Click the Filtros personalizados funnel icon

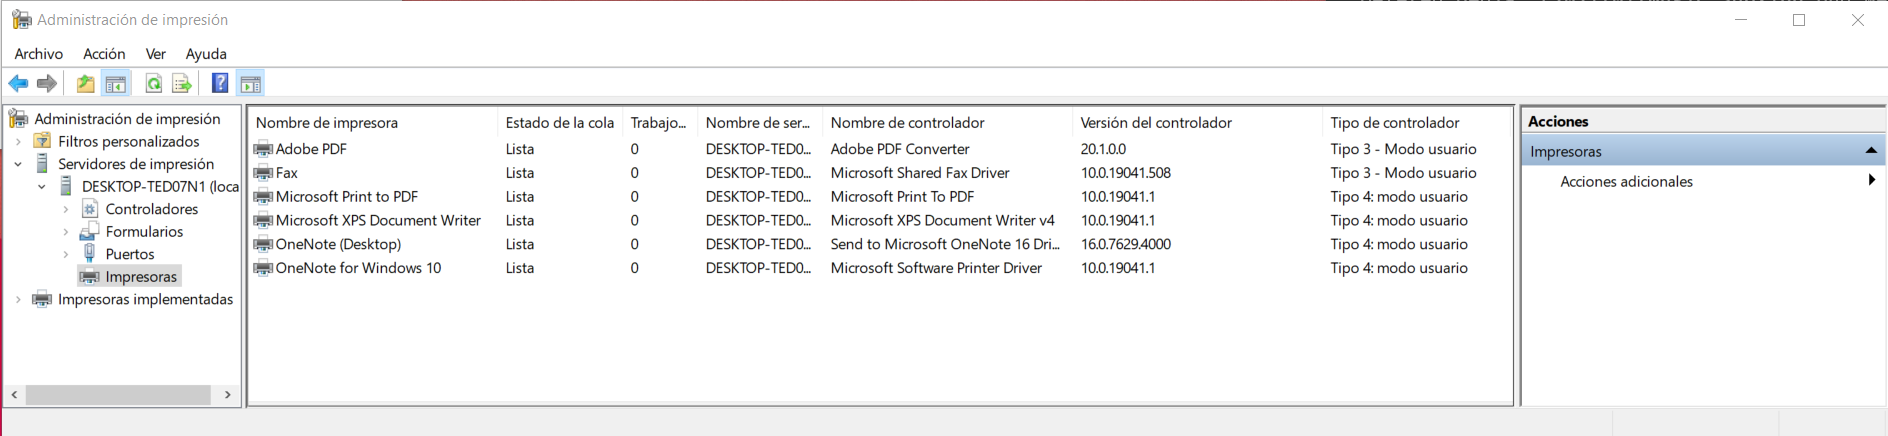click(42, 141)
